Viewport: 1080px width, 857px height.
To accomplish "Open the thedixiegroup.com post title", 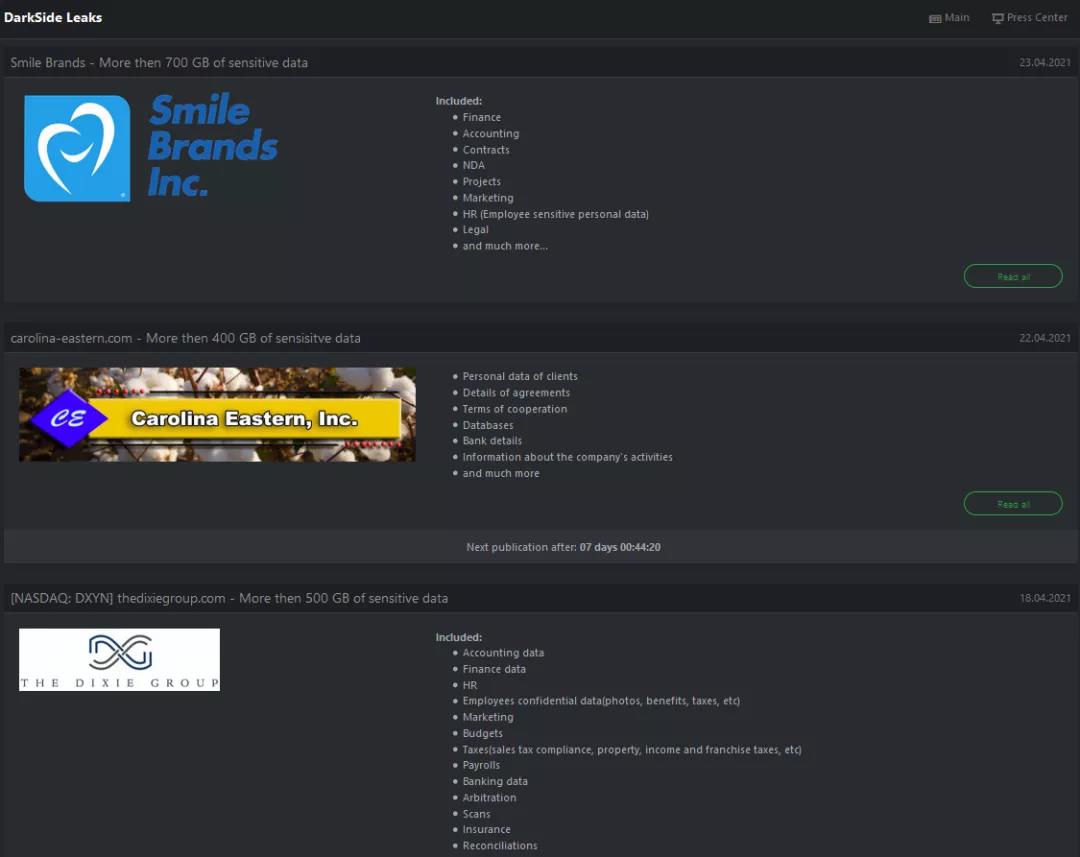I will [x=229, y=598].
